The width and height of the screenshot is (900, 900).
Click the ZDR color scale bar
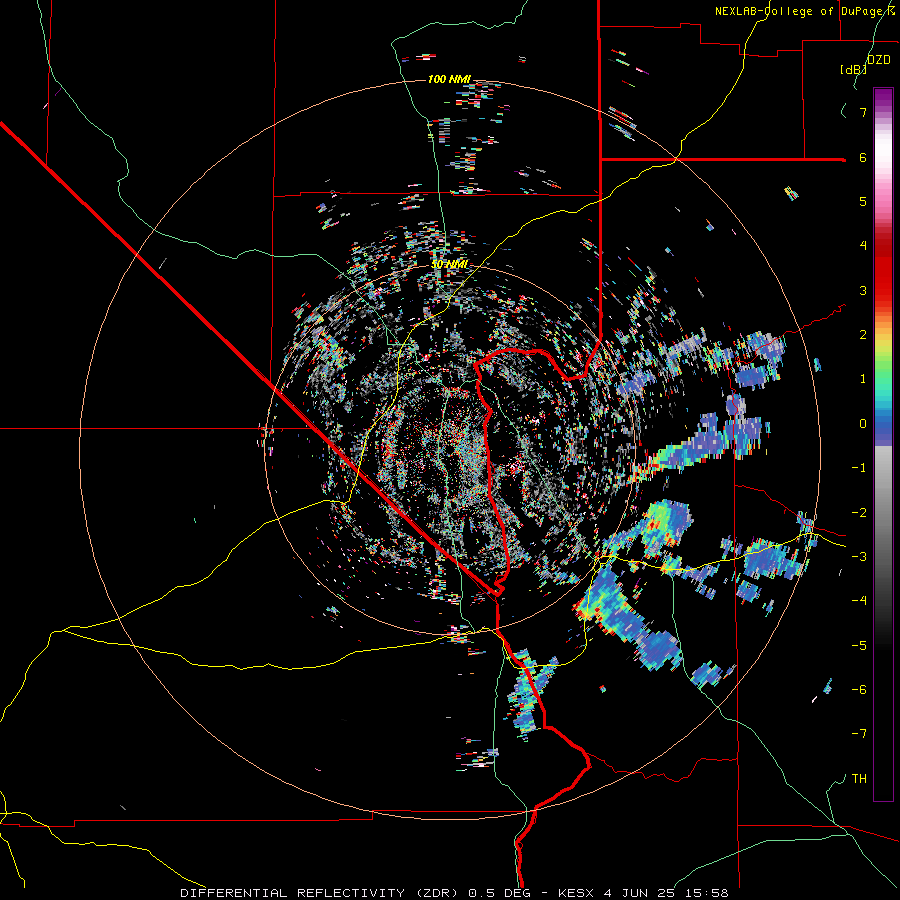883,444
